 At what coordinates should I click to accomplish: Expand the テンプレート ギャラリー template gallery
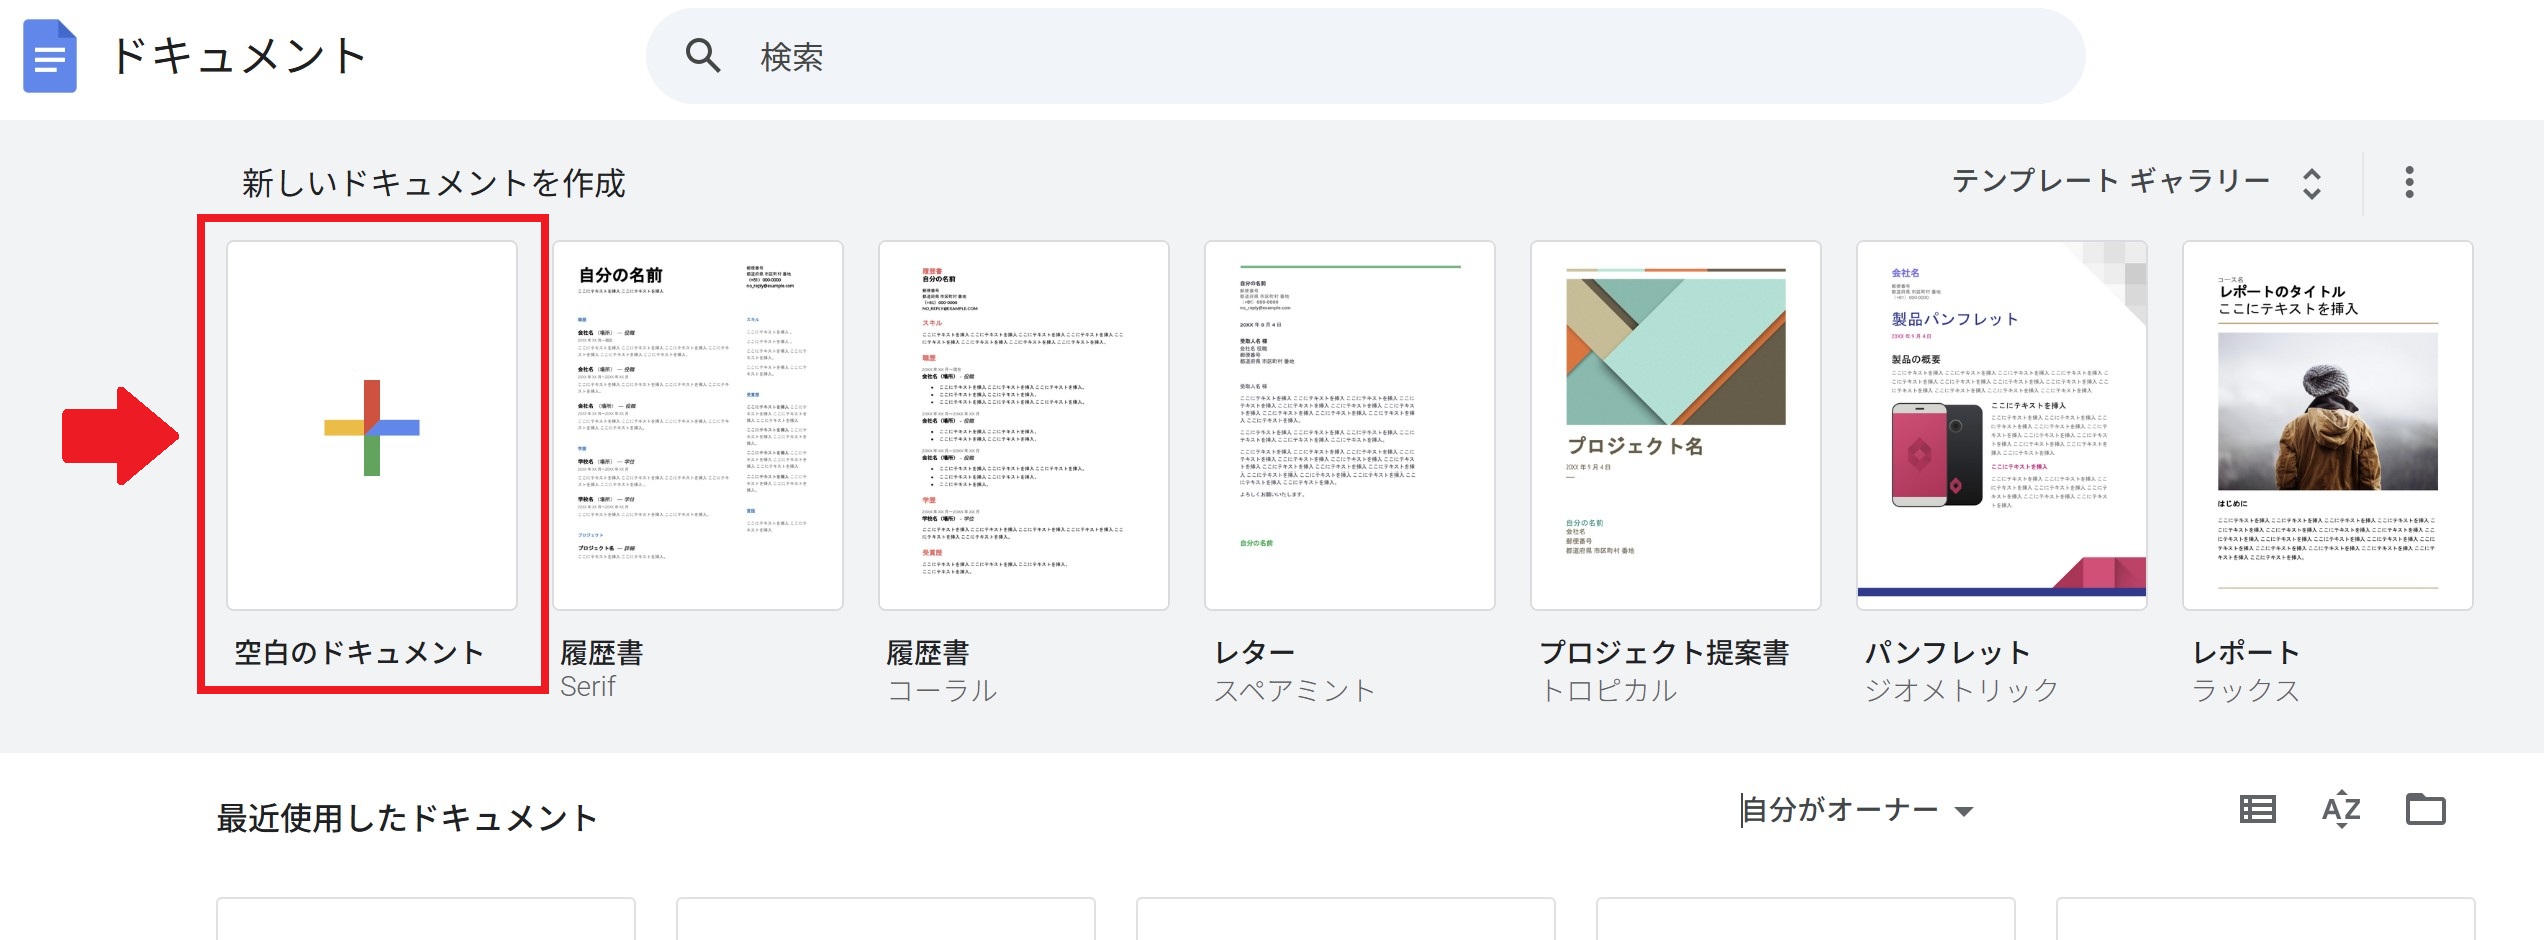(x=2110, y=182)
